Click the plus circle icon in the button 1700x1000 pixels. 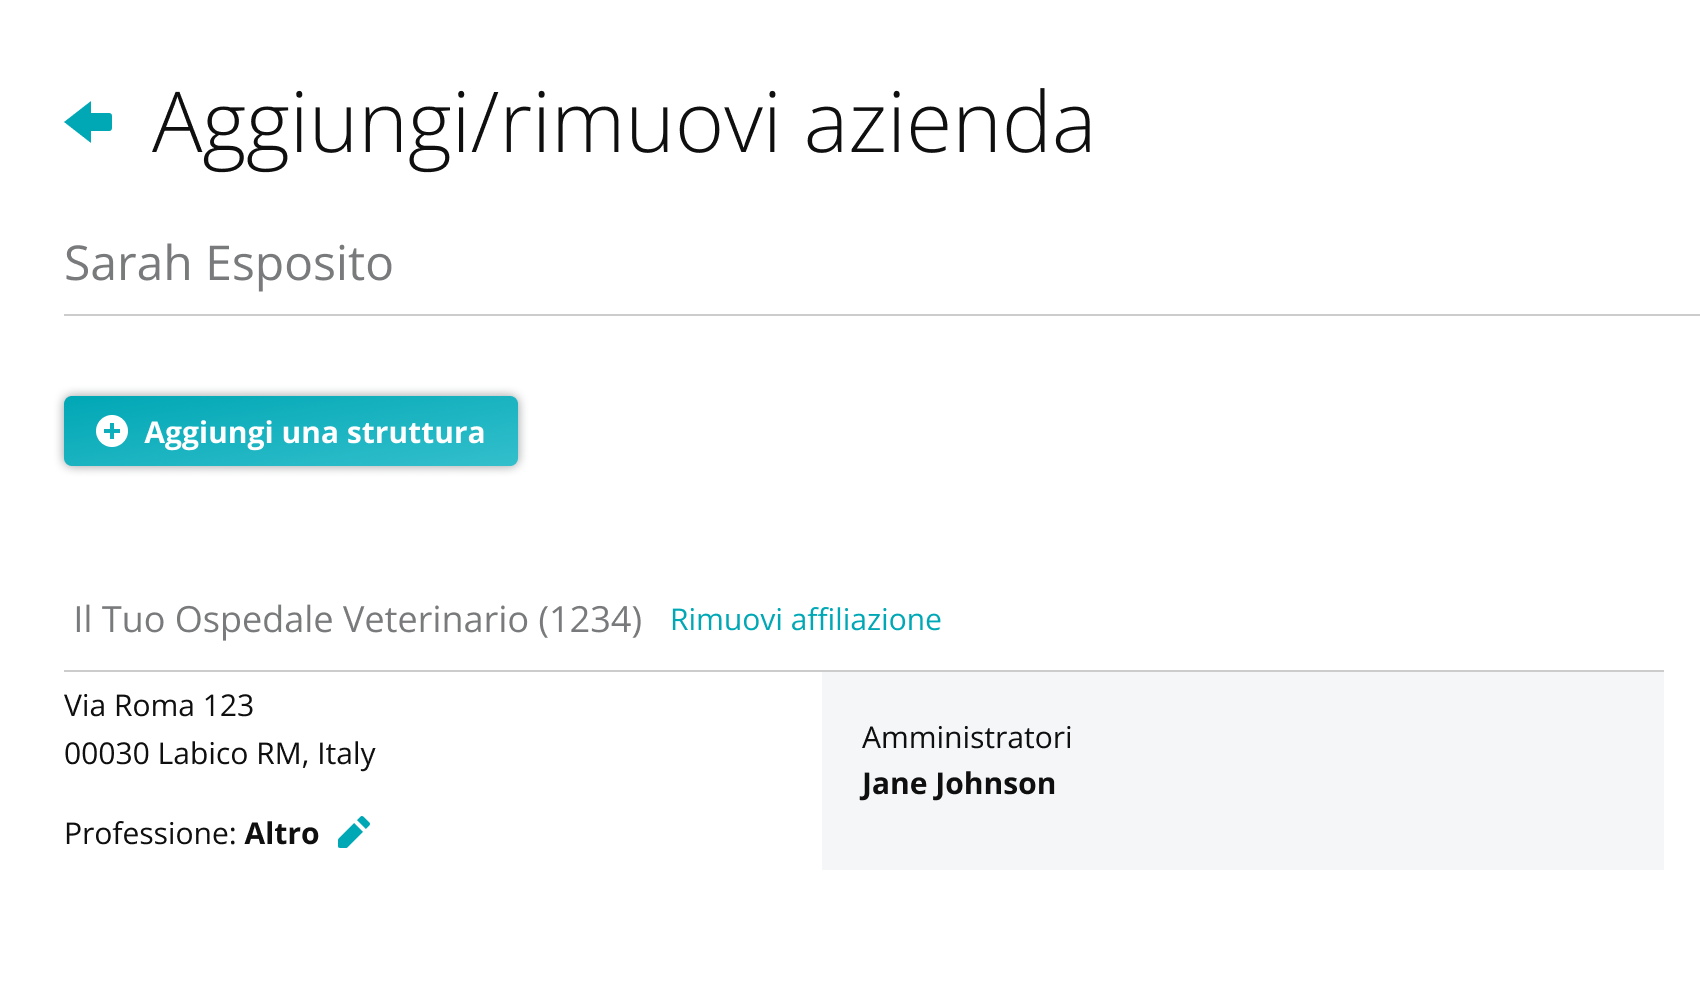(112, 431)
